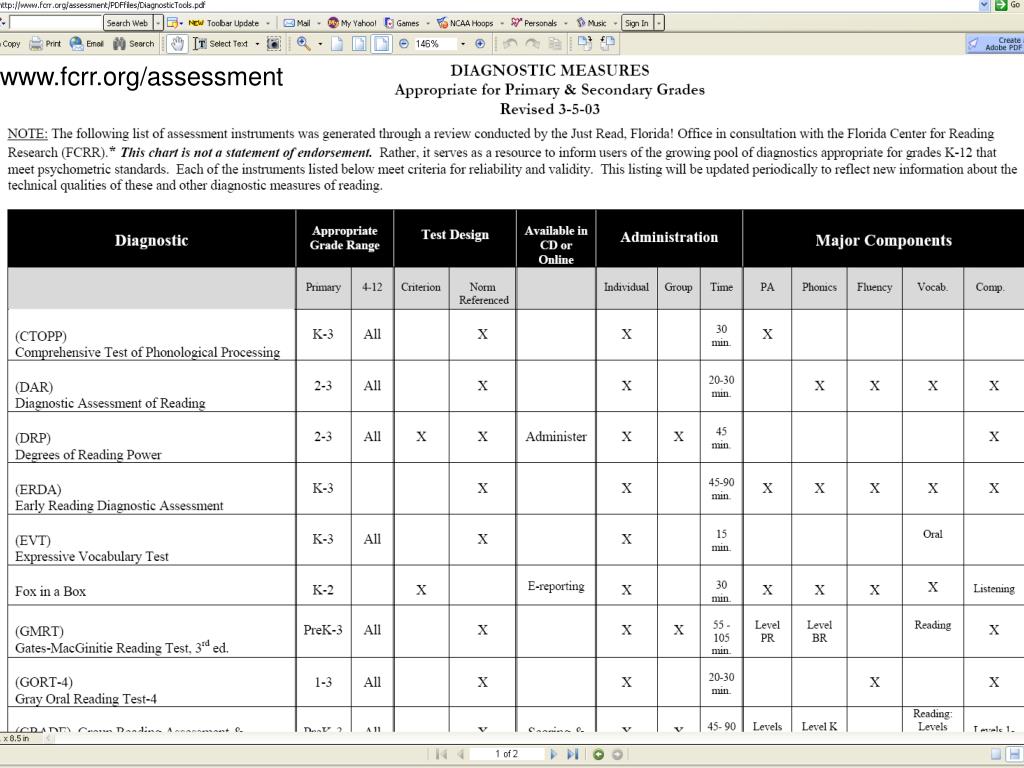This screenshot has width=1024, height=768.
Task: Click the 'Fluency' column header
Action: [874, 287]
